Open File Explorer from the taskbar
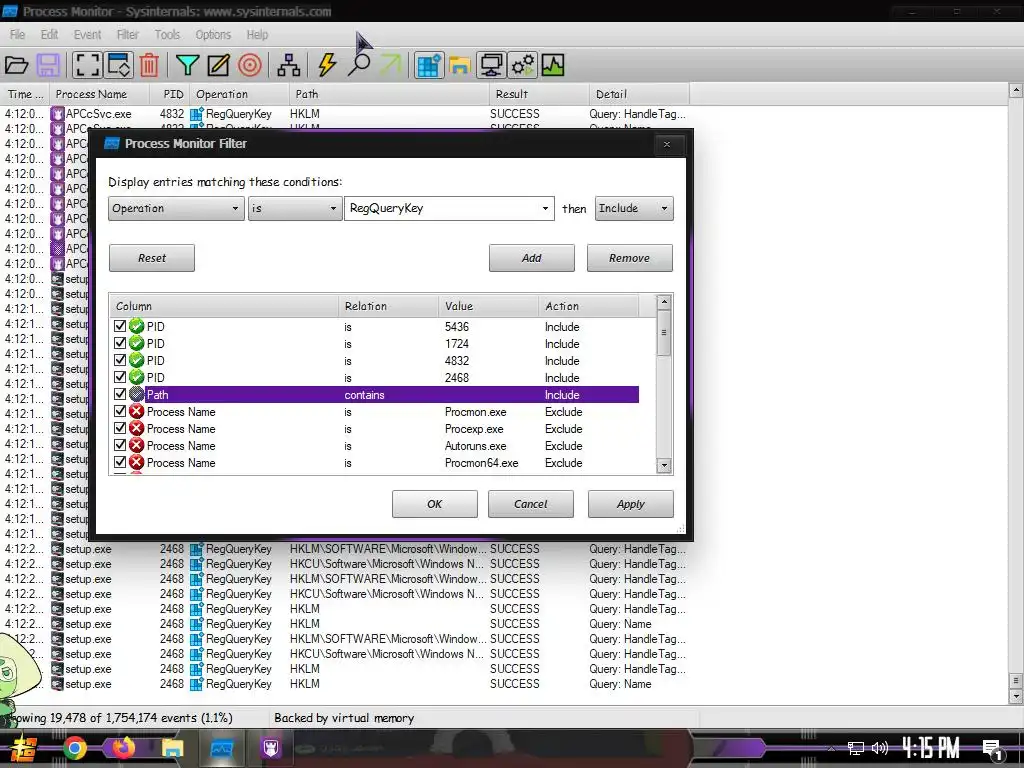The image size is (1024, 768). point(172,748)
